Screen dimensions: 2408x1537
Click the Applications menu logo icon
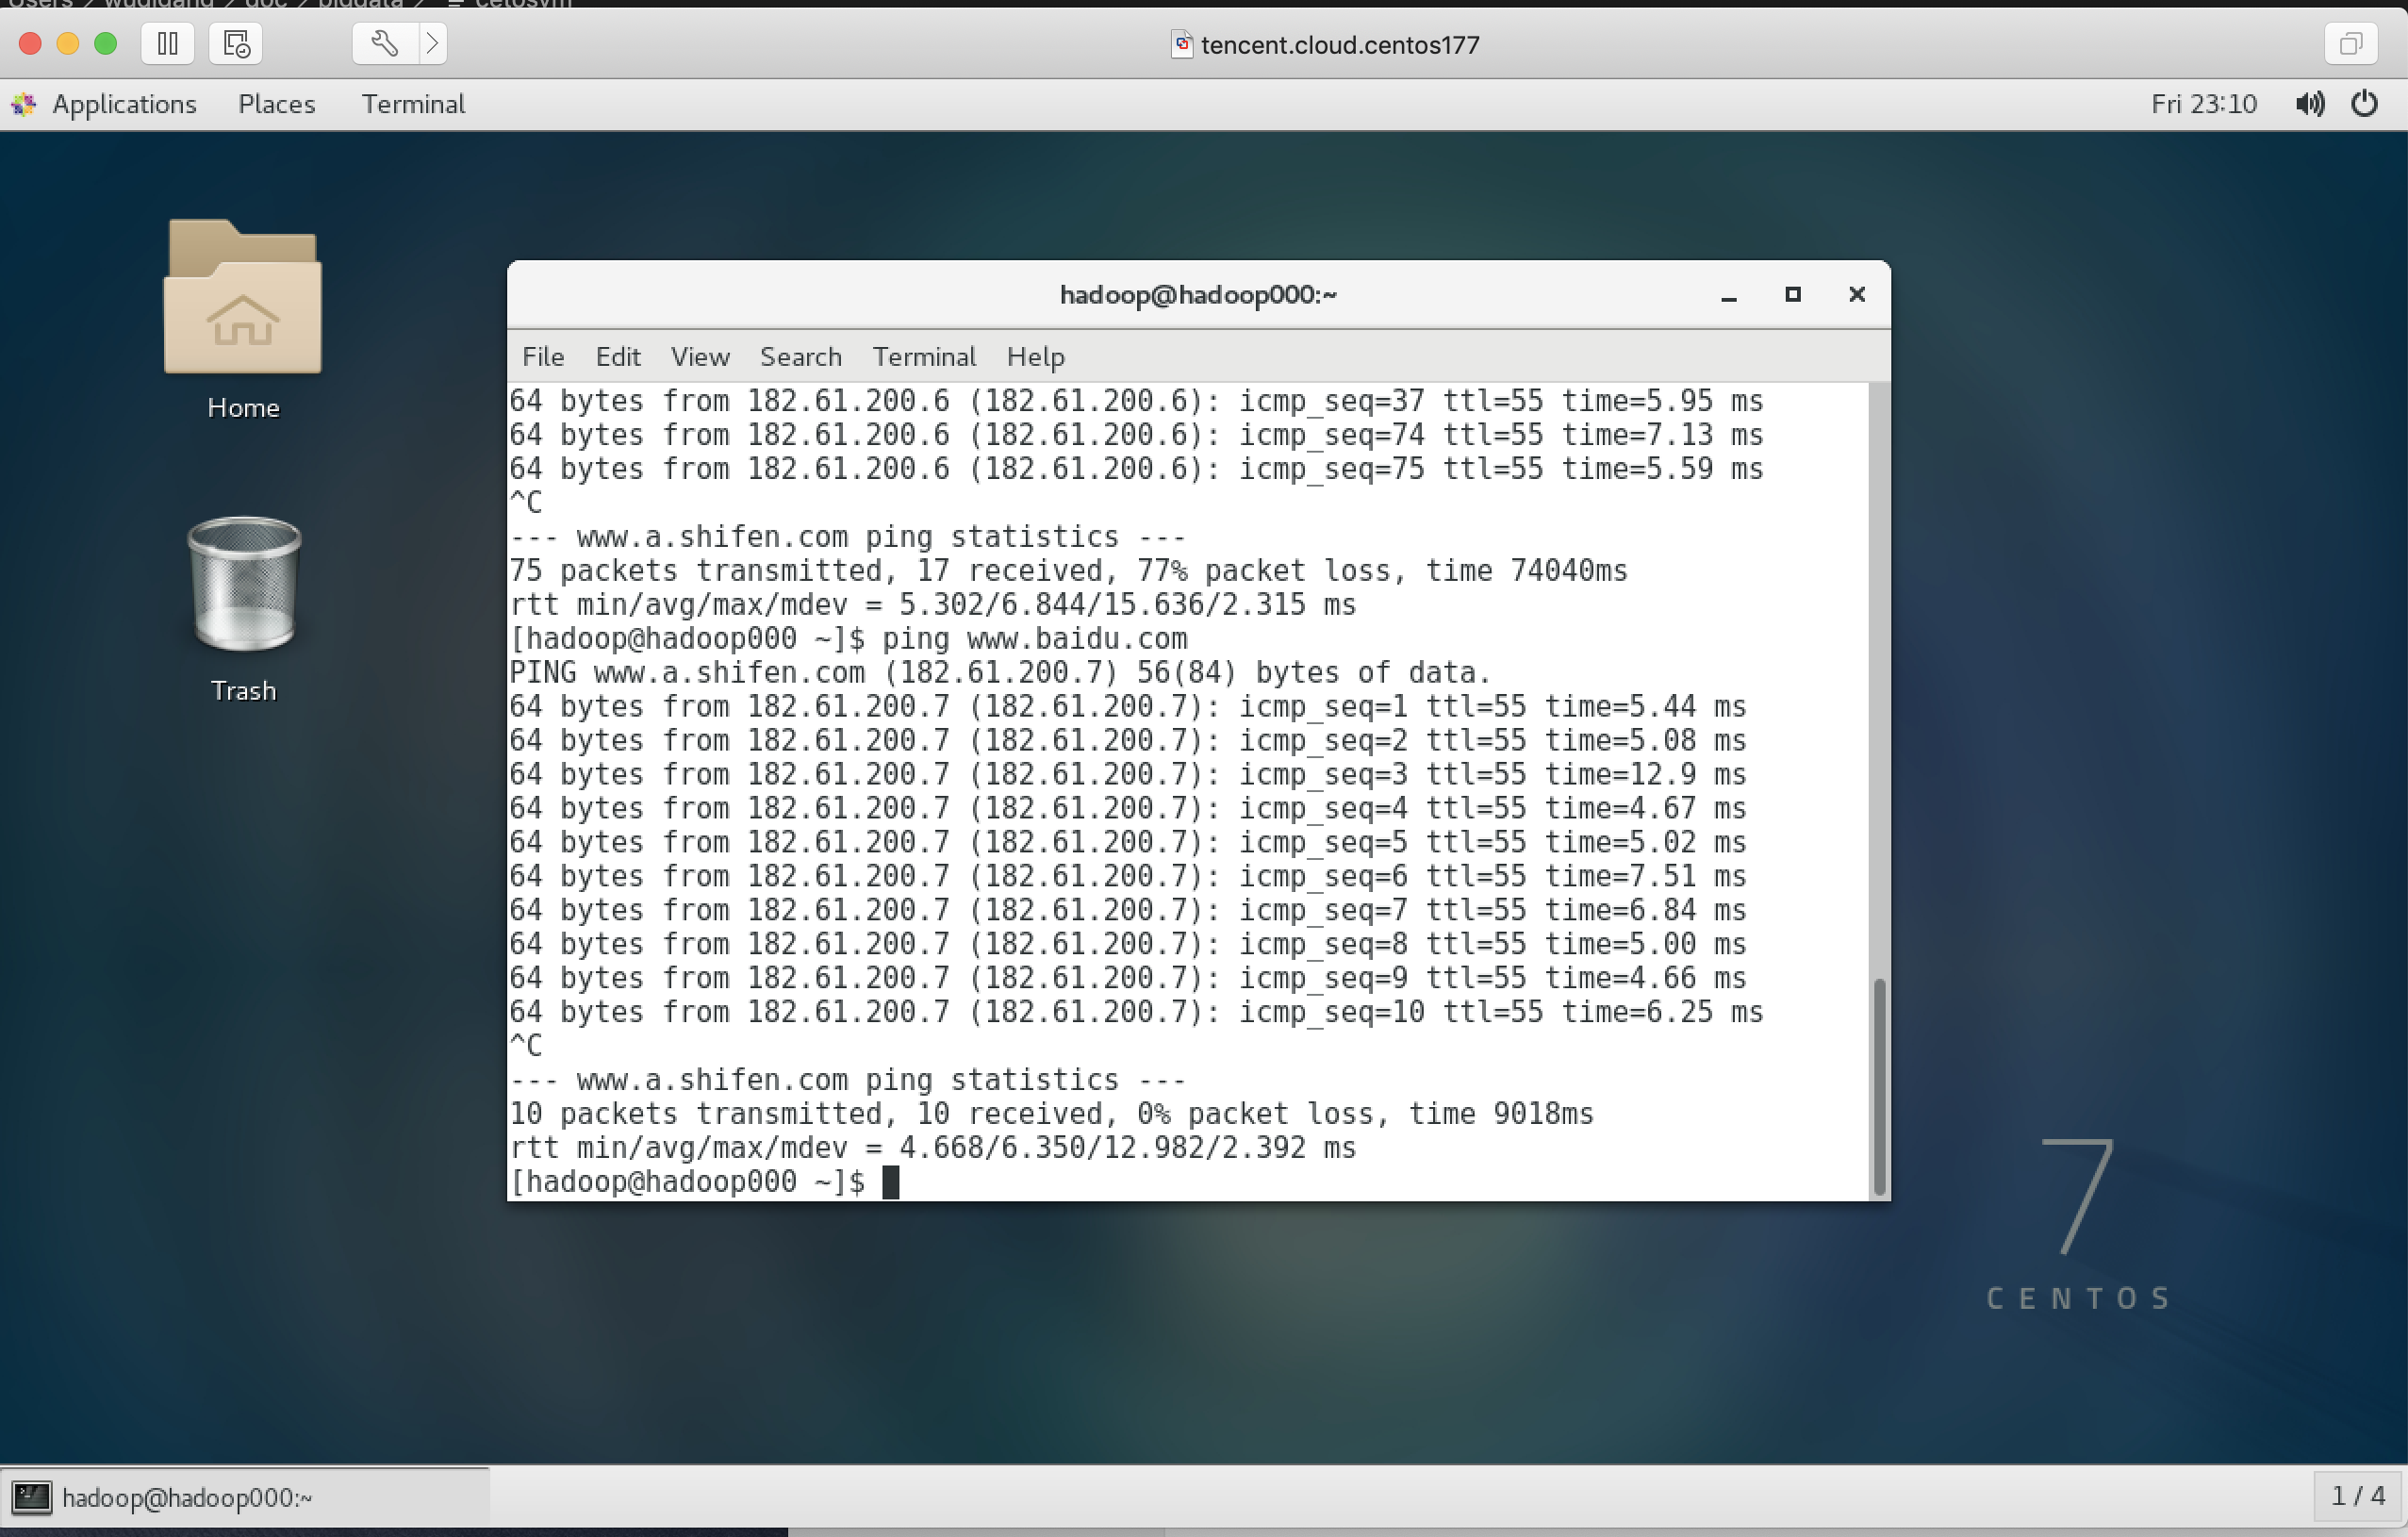tap(24, 104)
